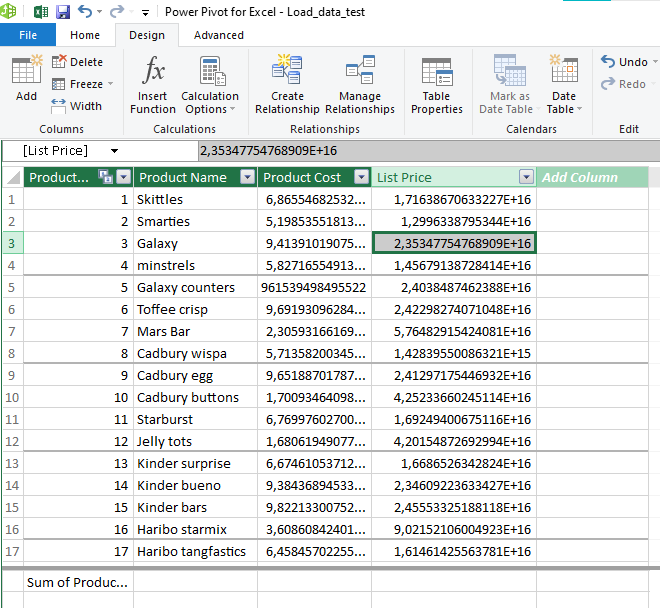Click Create Relationship icon
This screenshot has height=608, width=660.
287,84
